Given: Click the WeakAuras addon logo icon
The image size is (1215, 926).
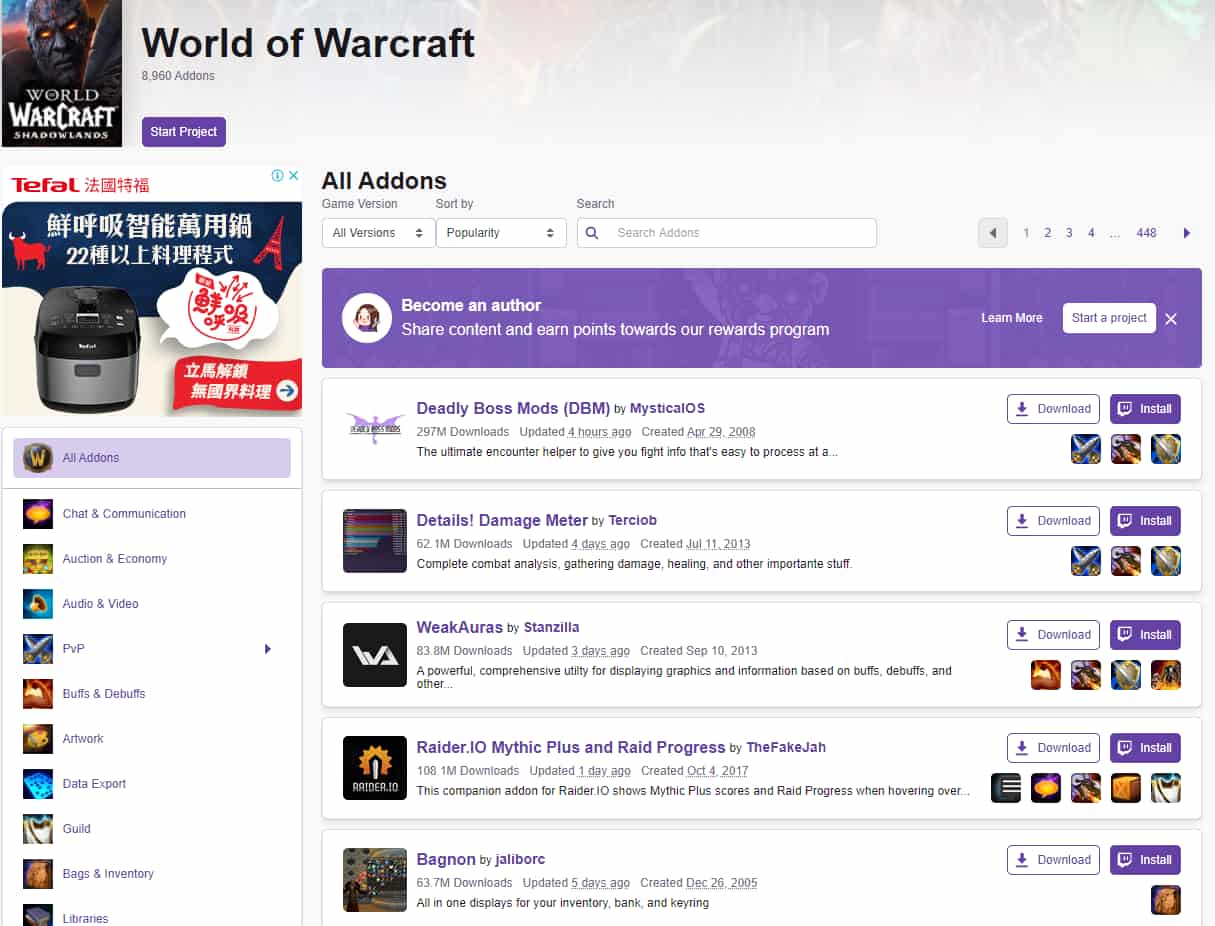Looking at the screenshot, I should [374, 655].
